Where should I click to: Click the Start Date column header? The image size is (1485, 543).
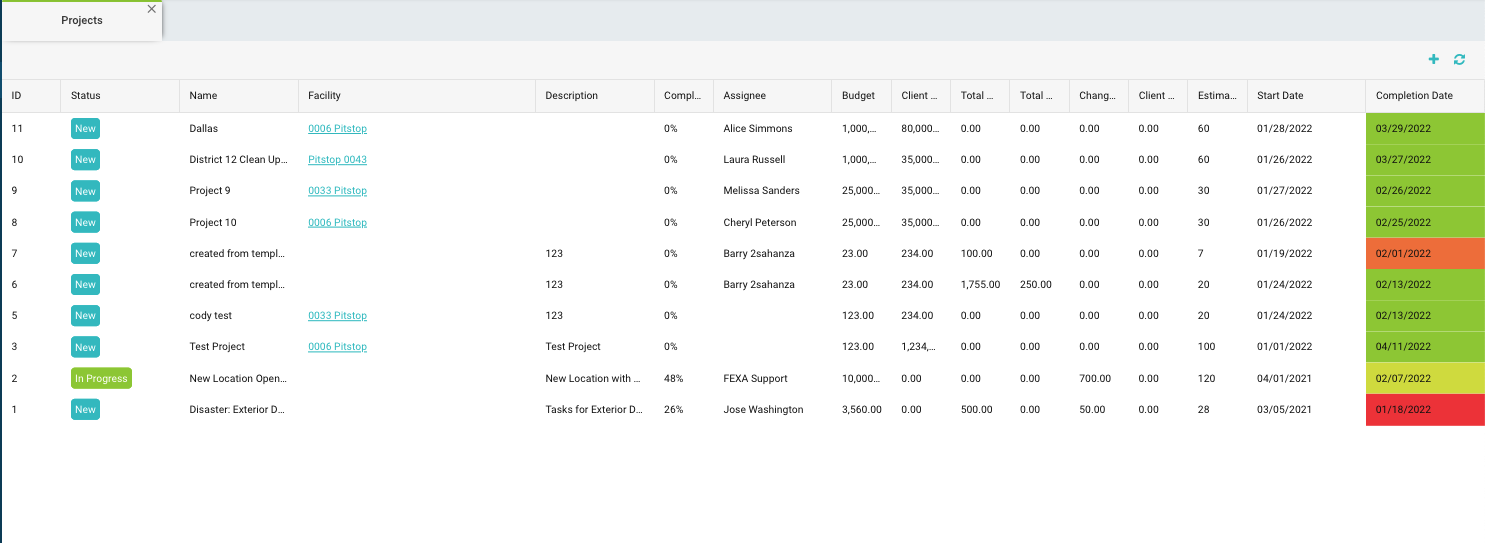[x=1280, y=96]
